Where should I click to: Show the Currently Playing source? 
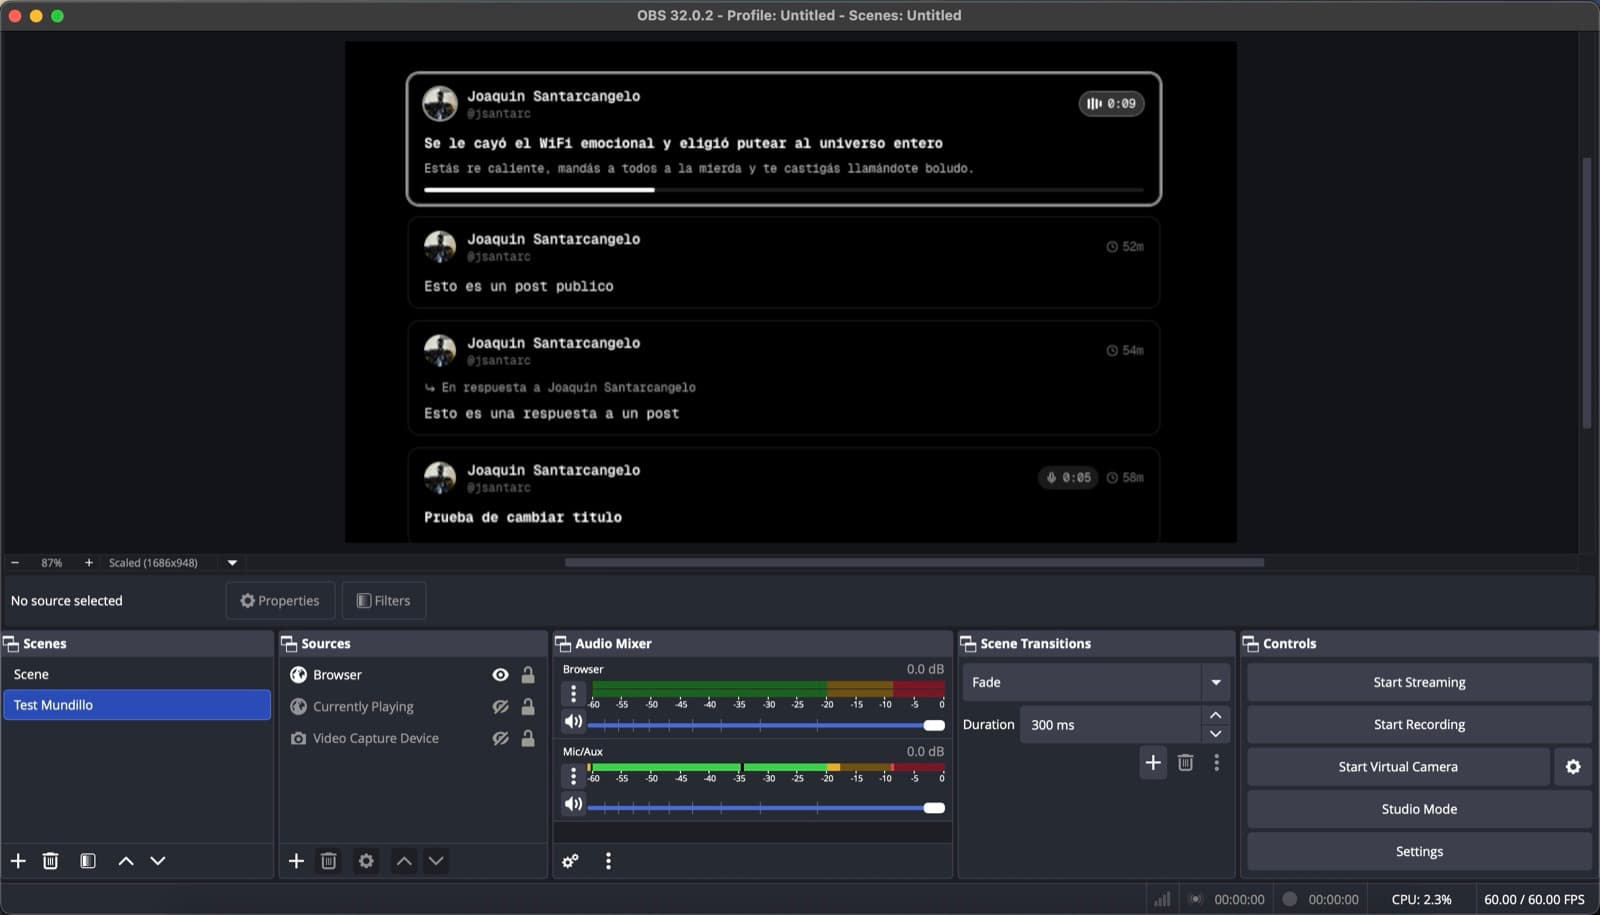point(500,707)
